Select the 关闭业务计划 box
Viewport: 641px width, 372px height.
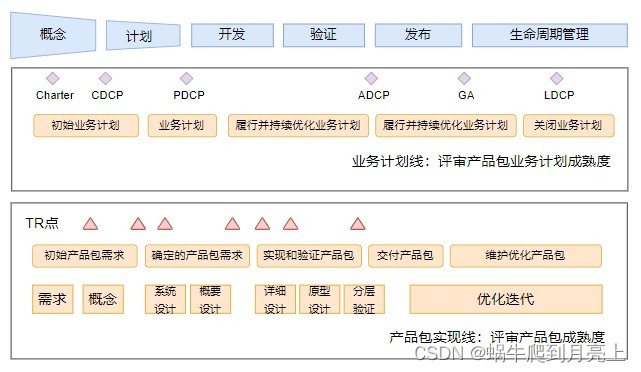pyautogui.click(x=569, y=125)
